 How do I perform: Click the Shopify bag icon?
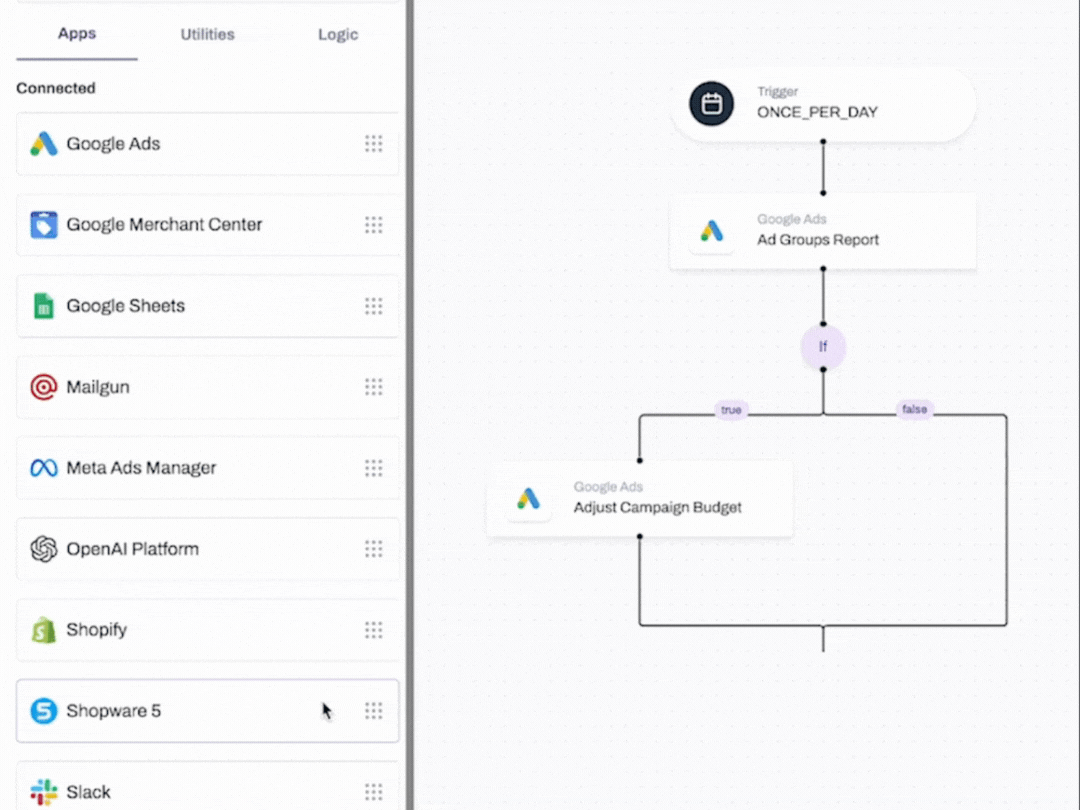click(43, 630)
